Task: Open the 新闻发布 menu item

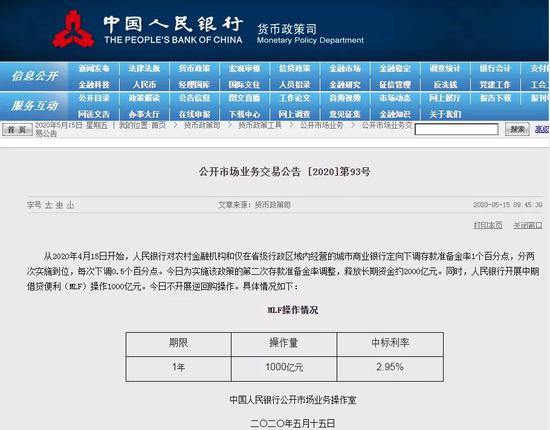Action: (94, 68)
